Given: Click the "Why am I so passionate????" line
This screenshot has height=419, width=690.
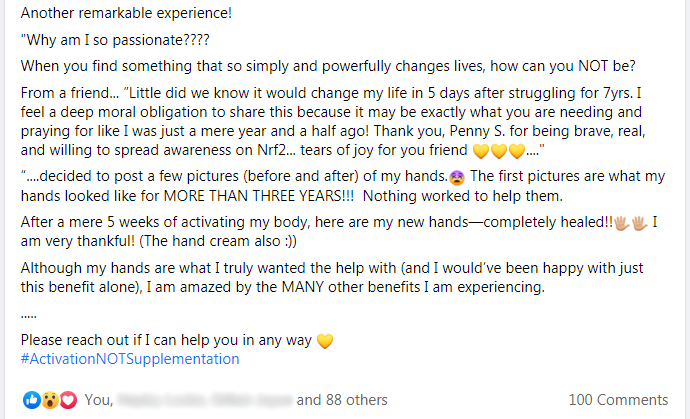Looking at the screenshot, I should 115,40.
